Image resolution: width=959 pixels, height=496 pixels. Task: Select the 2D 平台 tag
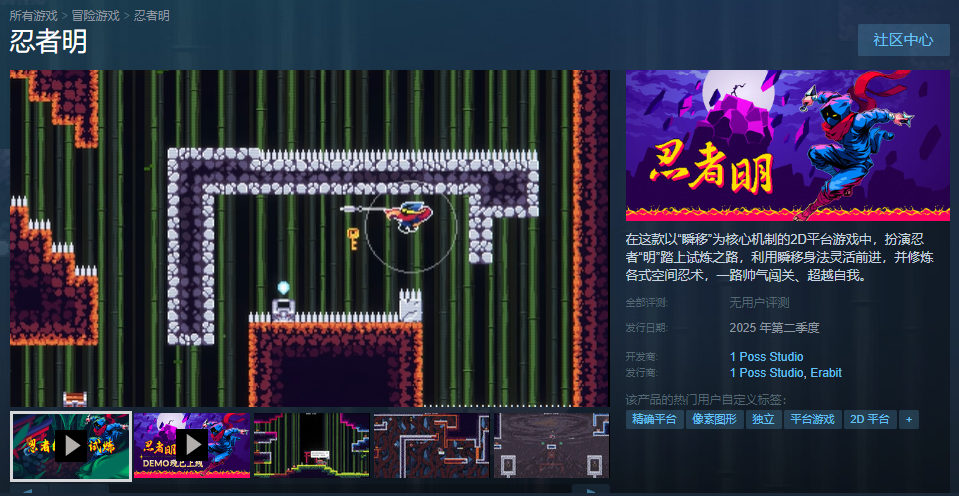(x=870, y=420)
